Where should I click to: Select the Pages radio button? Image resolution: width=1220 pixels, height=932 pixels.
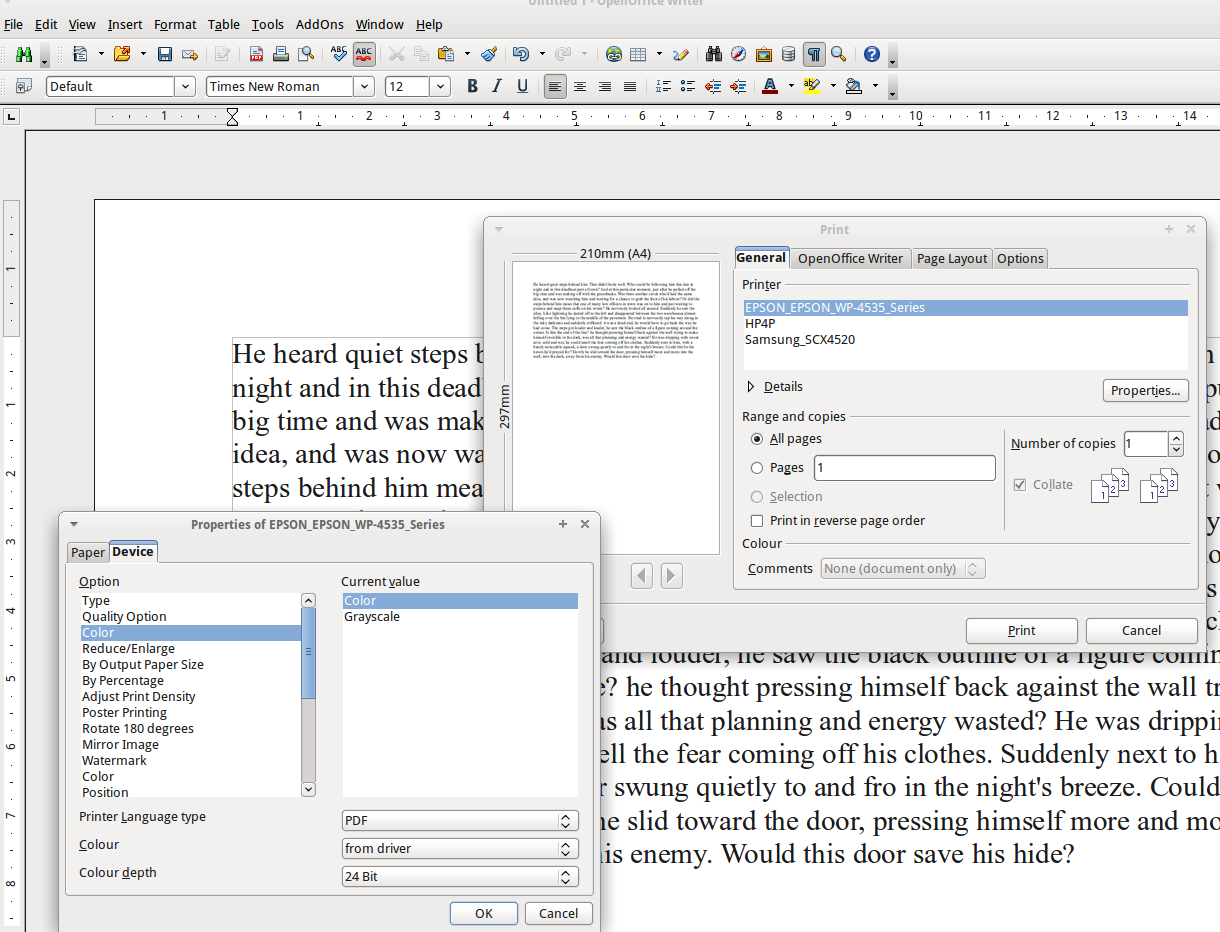(757, 468)
